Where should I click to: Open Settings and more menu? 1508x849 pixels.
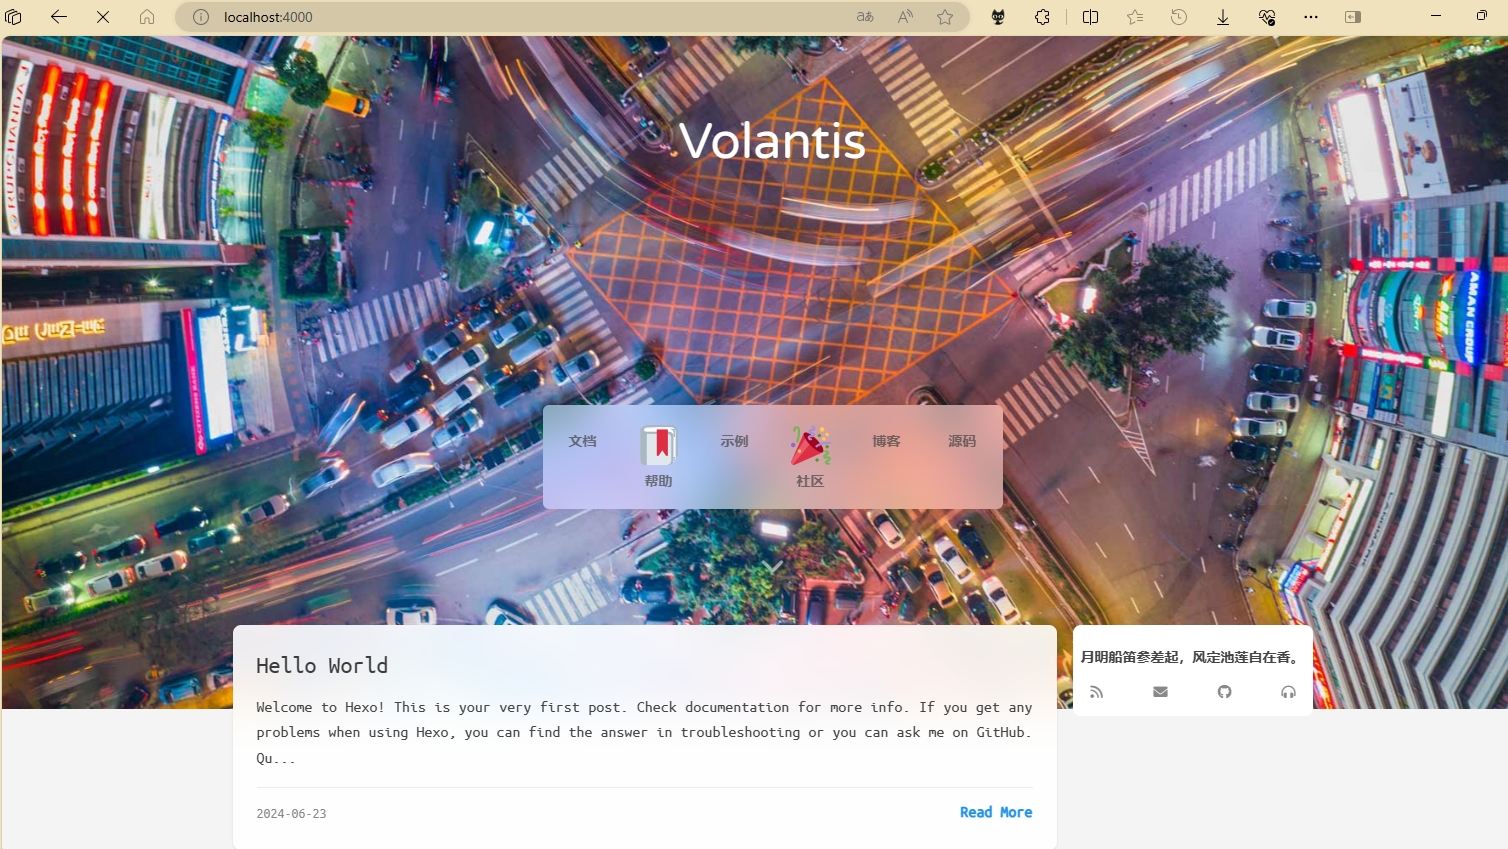tap(1311, 17)
